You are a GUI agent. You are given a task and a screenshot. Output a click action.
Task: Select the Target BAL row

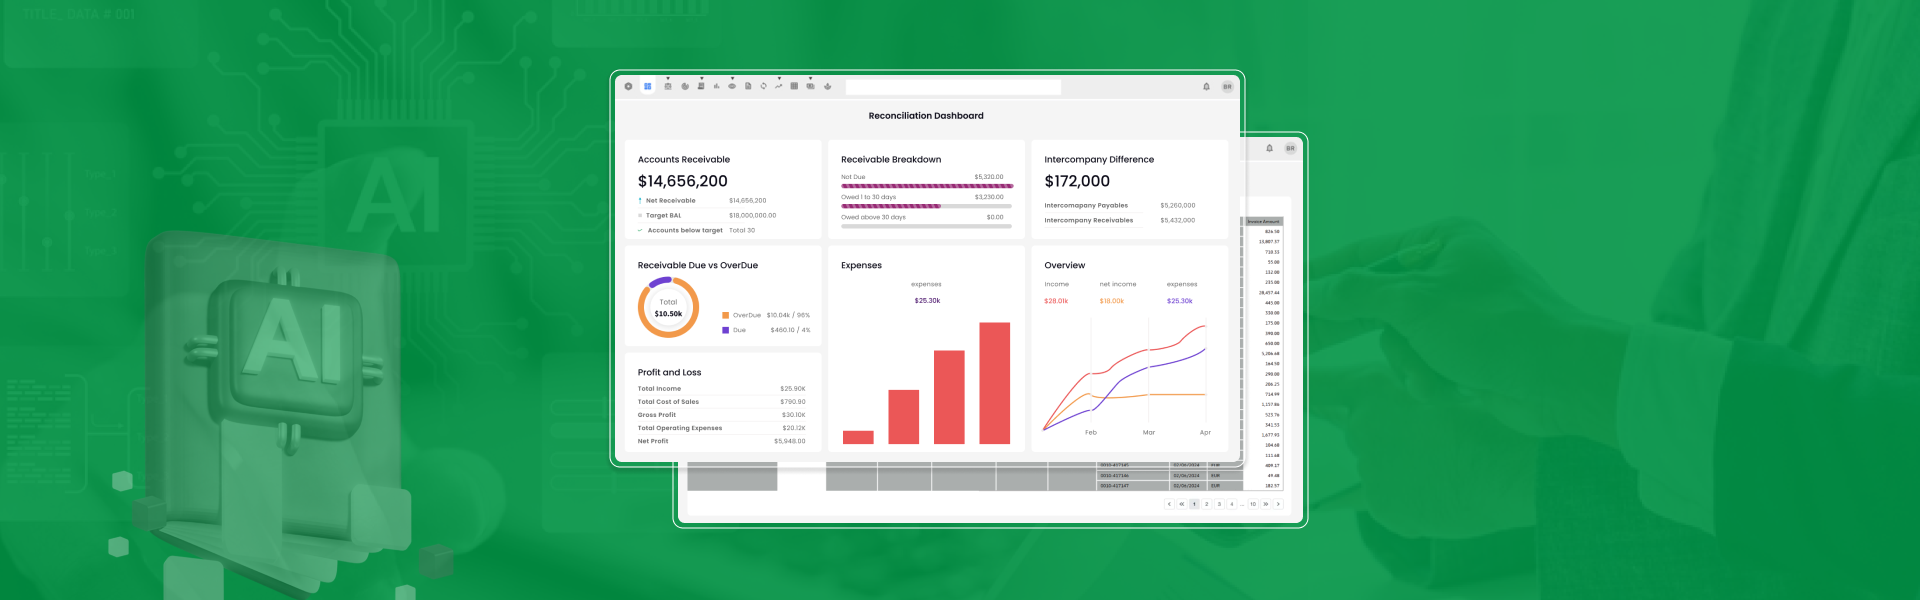coord(707,215)
